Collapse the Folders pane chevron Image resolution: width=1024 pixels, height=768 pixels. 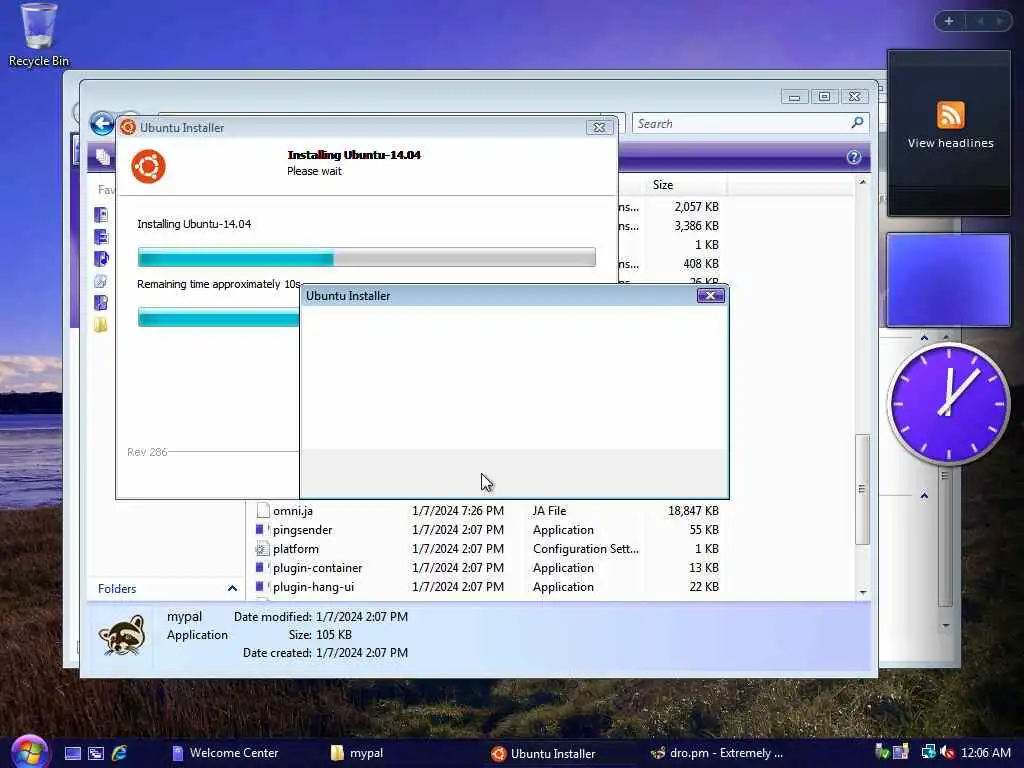(x=232, y=588)
